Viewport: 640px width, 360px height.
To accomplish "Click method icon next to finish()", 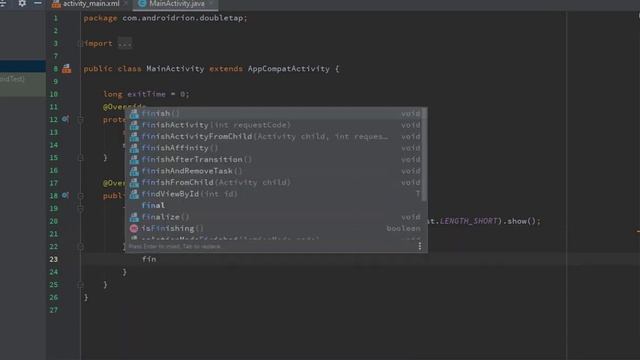I will tap(134, 114).
